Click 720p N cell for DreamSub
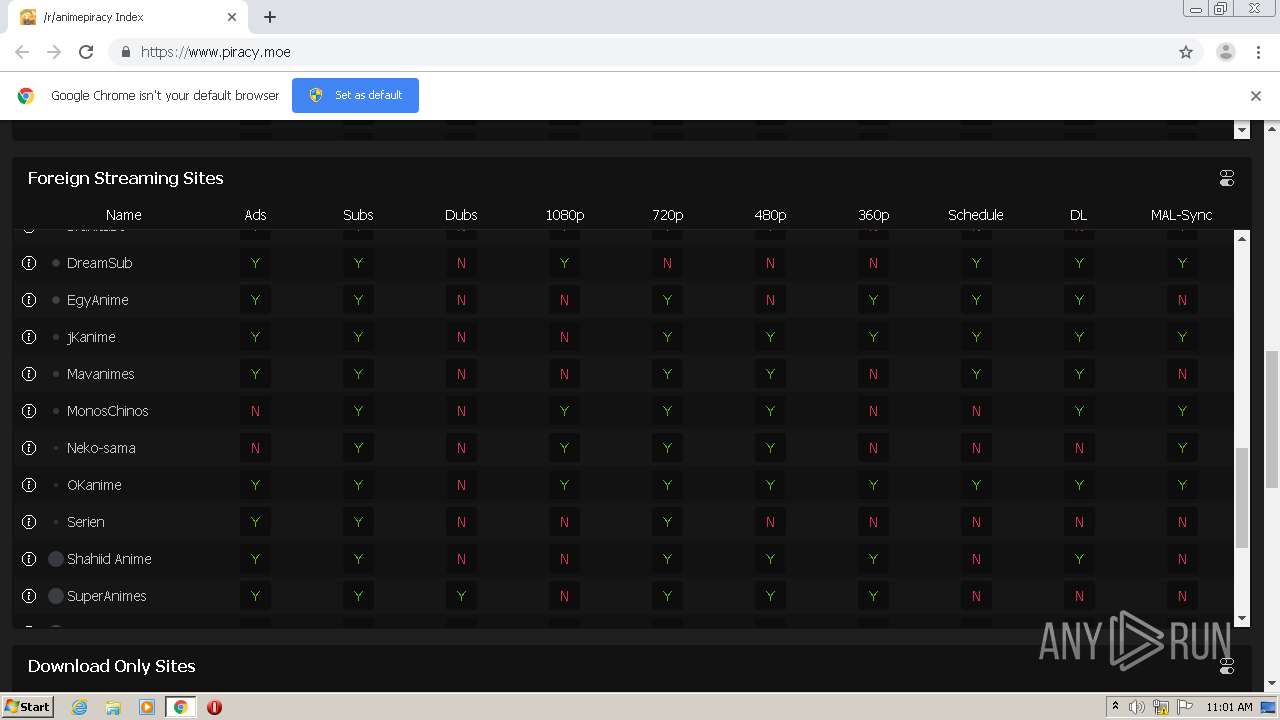Screen dimensions: 1280x720 pyautogui.click(x=667, y=263)
